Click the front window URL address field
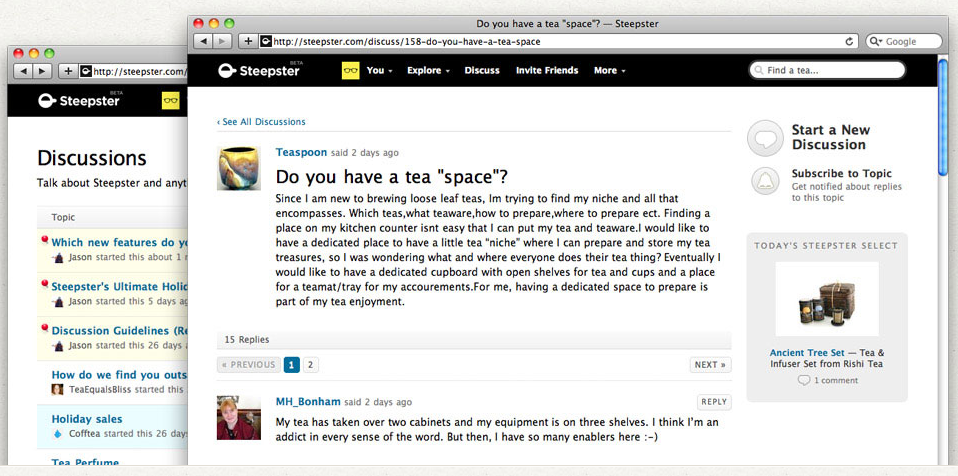Image resolution: width=958 pixels, height=476 pixels. click(x=557, y=42)
